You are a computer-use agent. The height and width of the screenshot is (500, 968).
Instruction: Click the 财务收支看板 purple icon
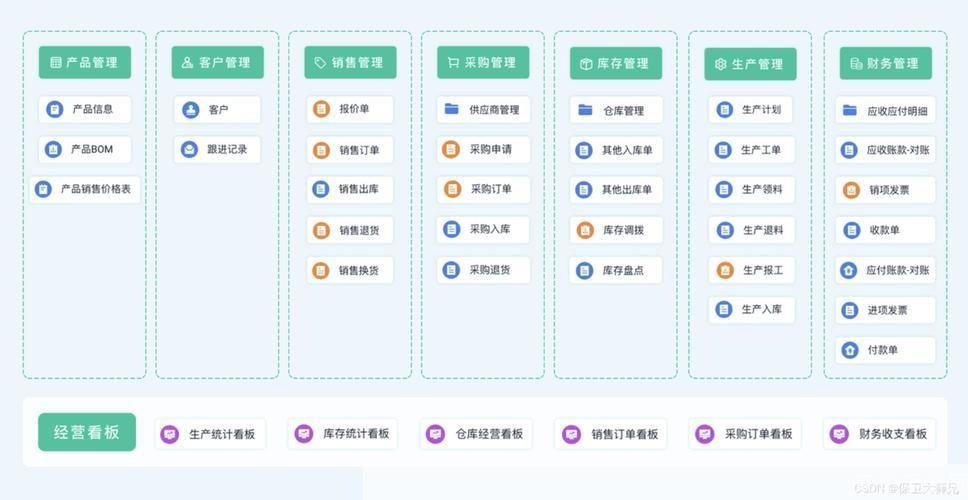(x=840, y=434)
